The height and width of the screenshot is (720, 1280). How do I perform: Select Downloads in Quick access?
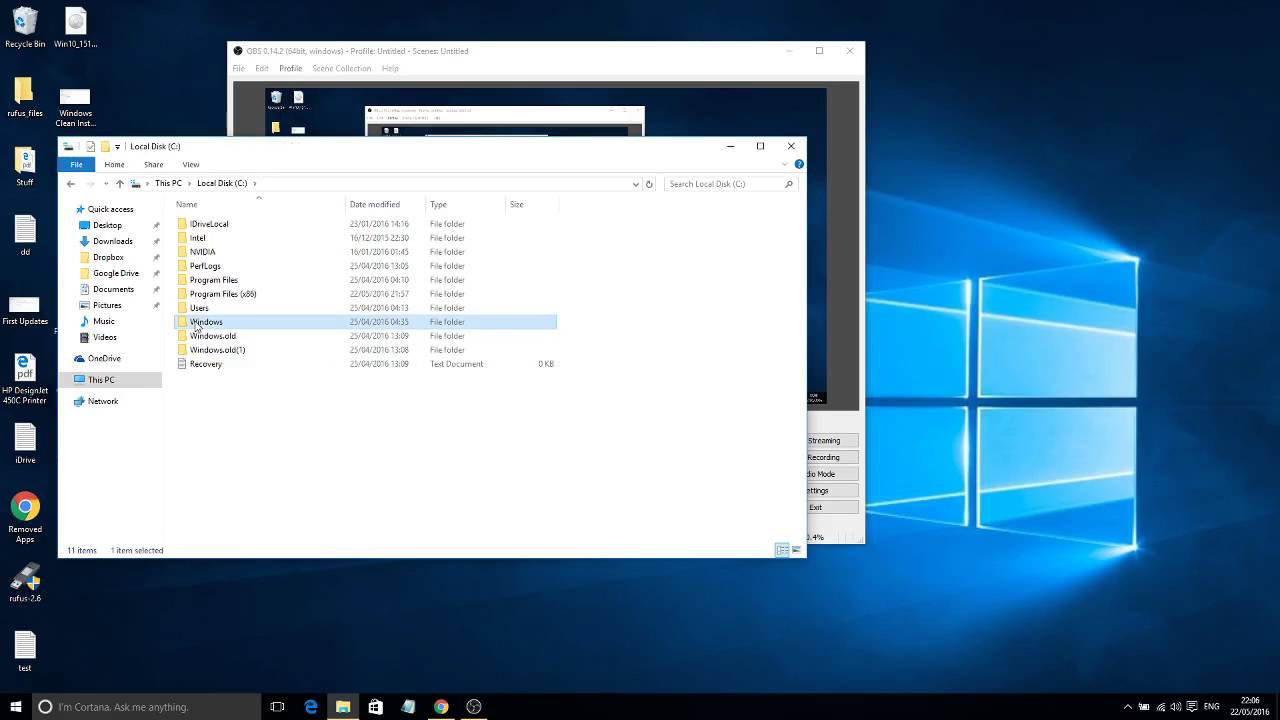(112, 241)
